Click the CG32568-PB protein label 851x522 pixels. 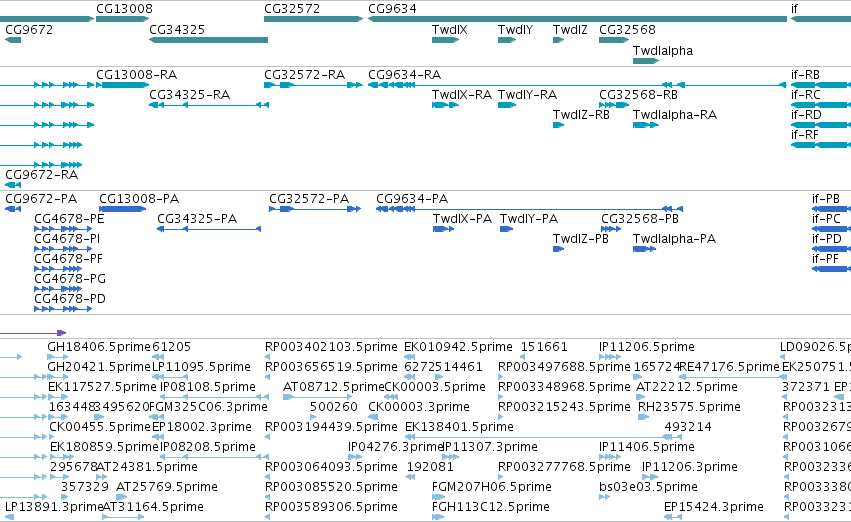click(x=640, y=219)
